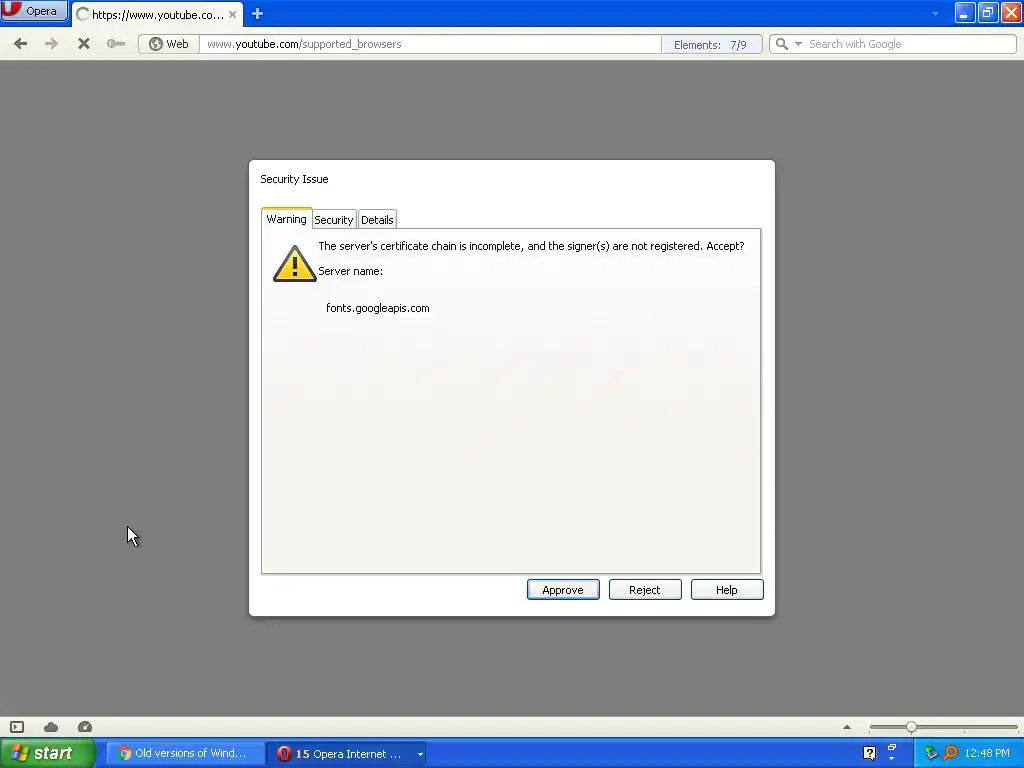Image resolution: width=1024 pixels, height=768 pixels.
Task: Click the password wand key icon
Action: (x=116, y=44)
